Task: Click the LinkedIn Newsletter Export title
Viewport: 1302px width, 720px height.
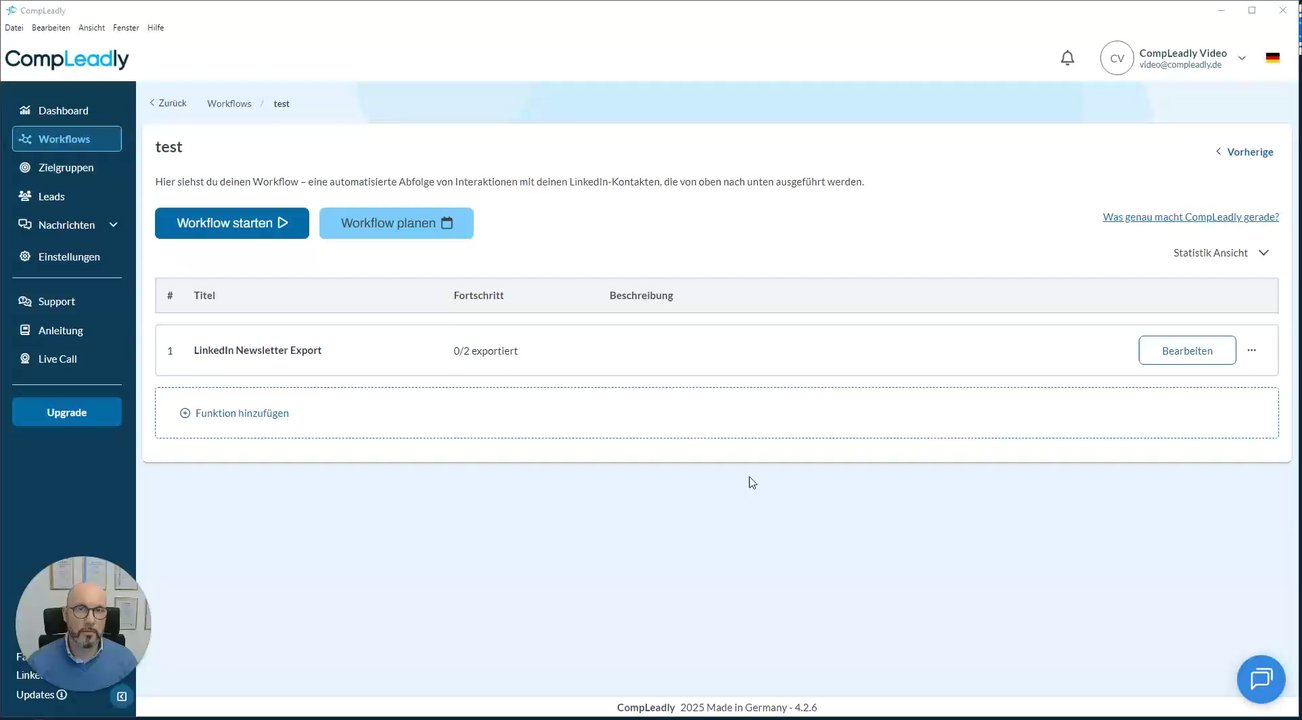Action: (257, 350)
